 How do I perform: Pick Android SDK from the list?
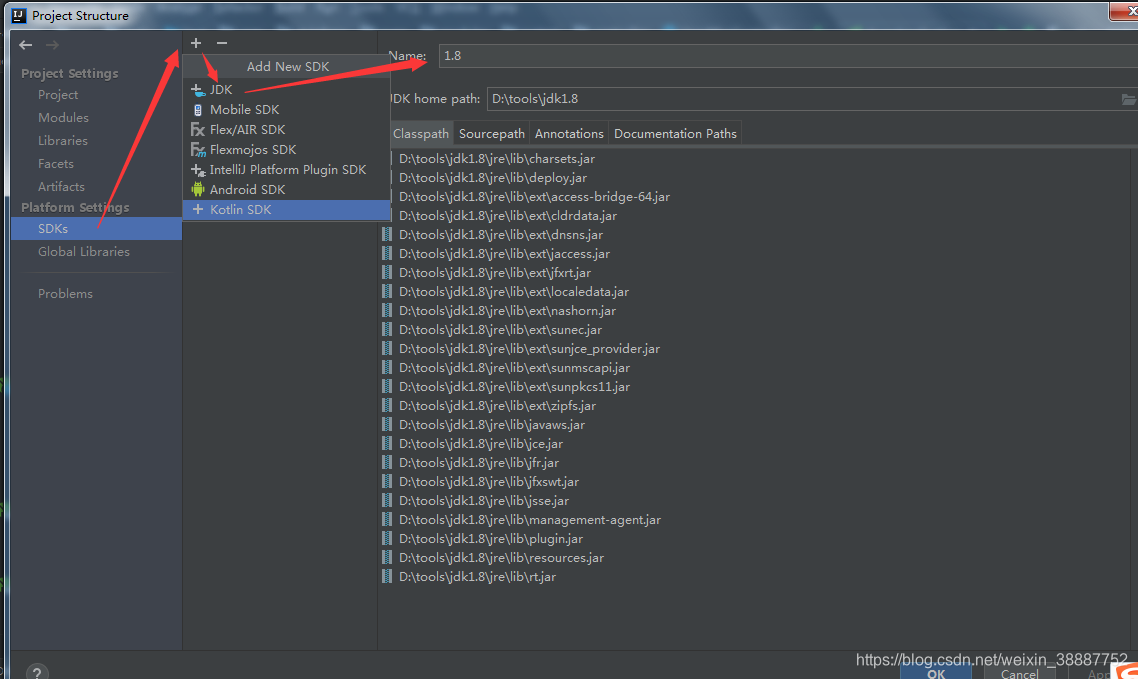(x=286, y=189)
